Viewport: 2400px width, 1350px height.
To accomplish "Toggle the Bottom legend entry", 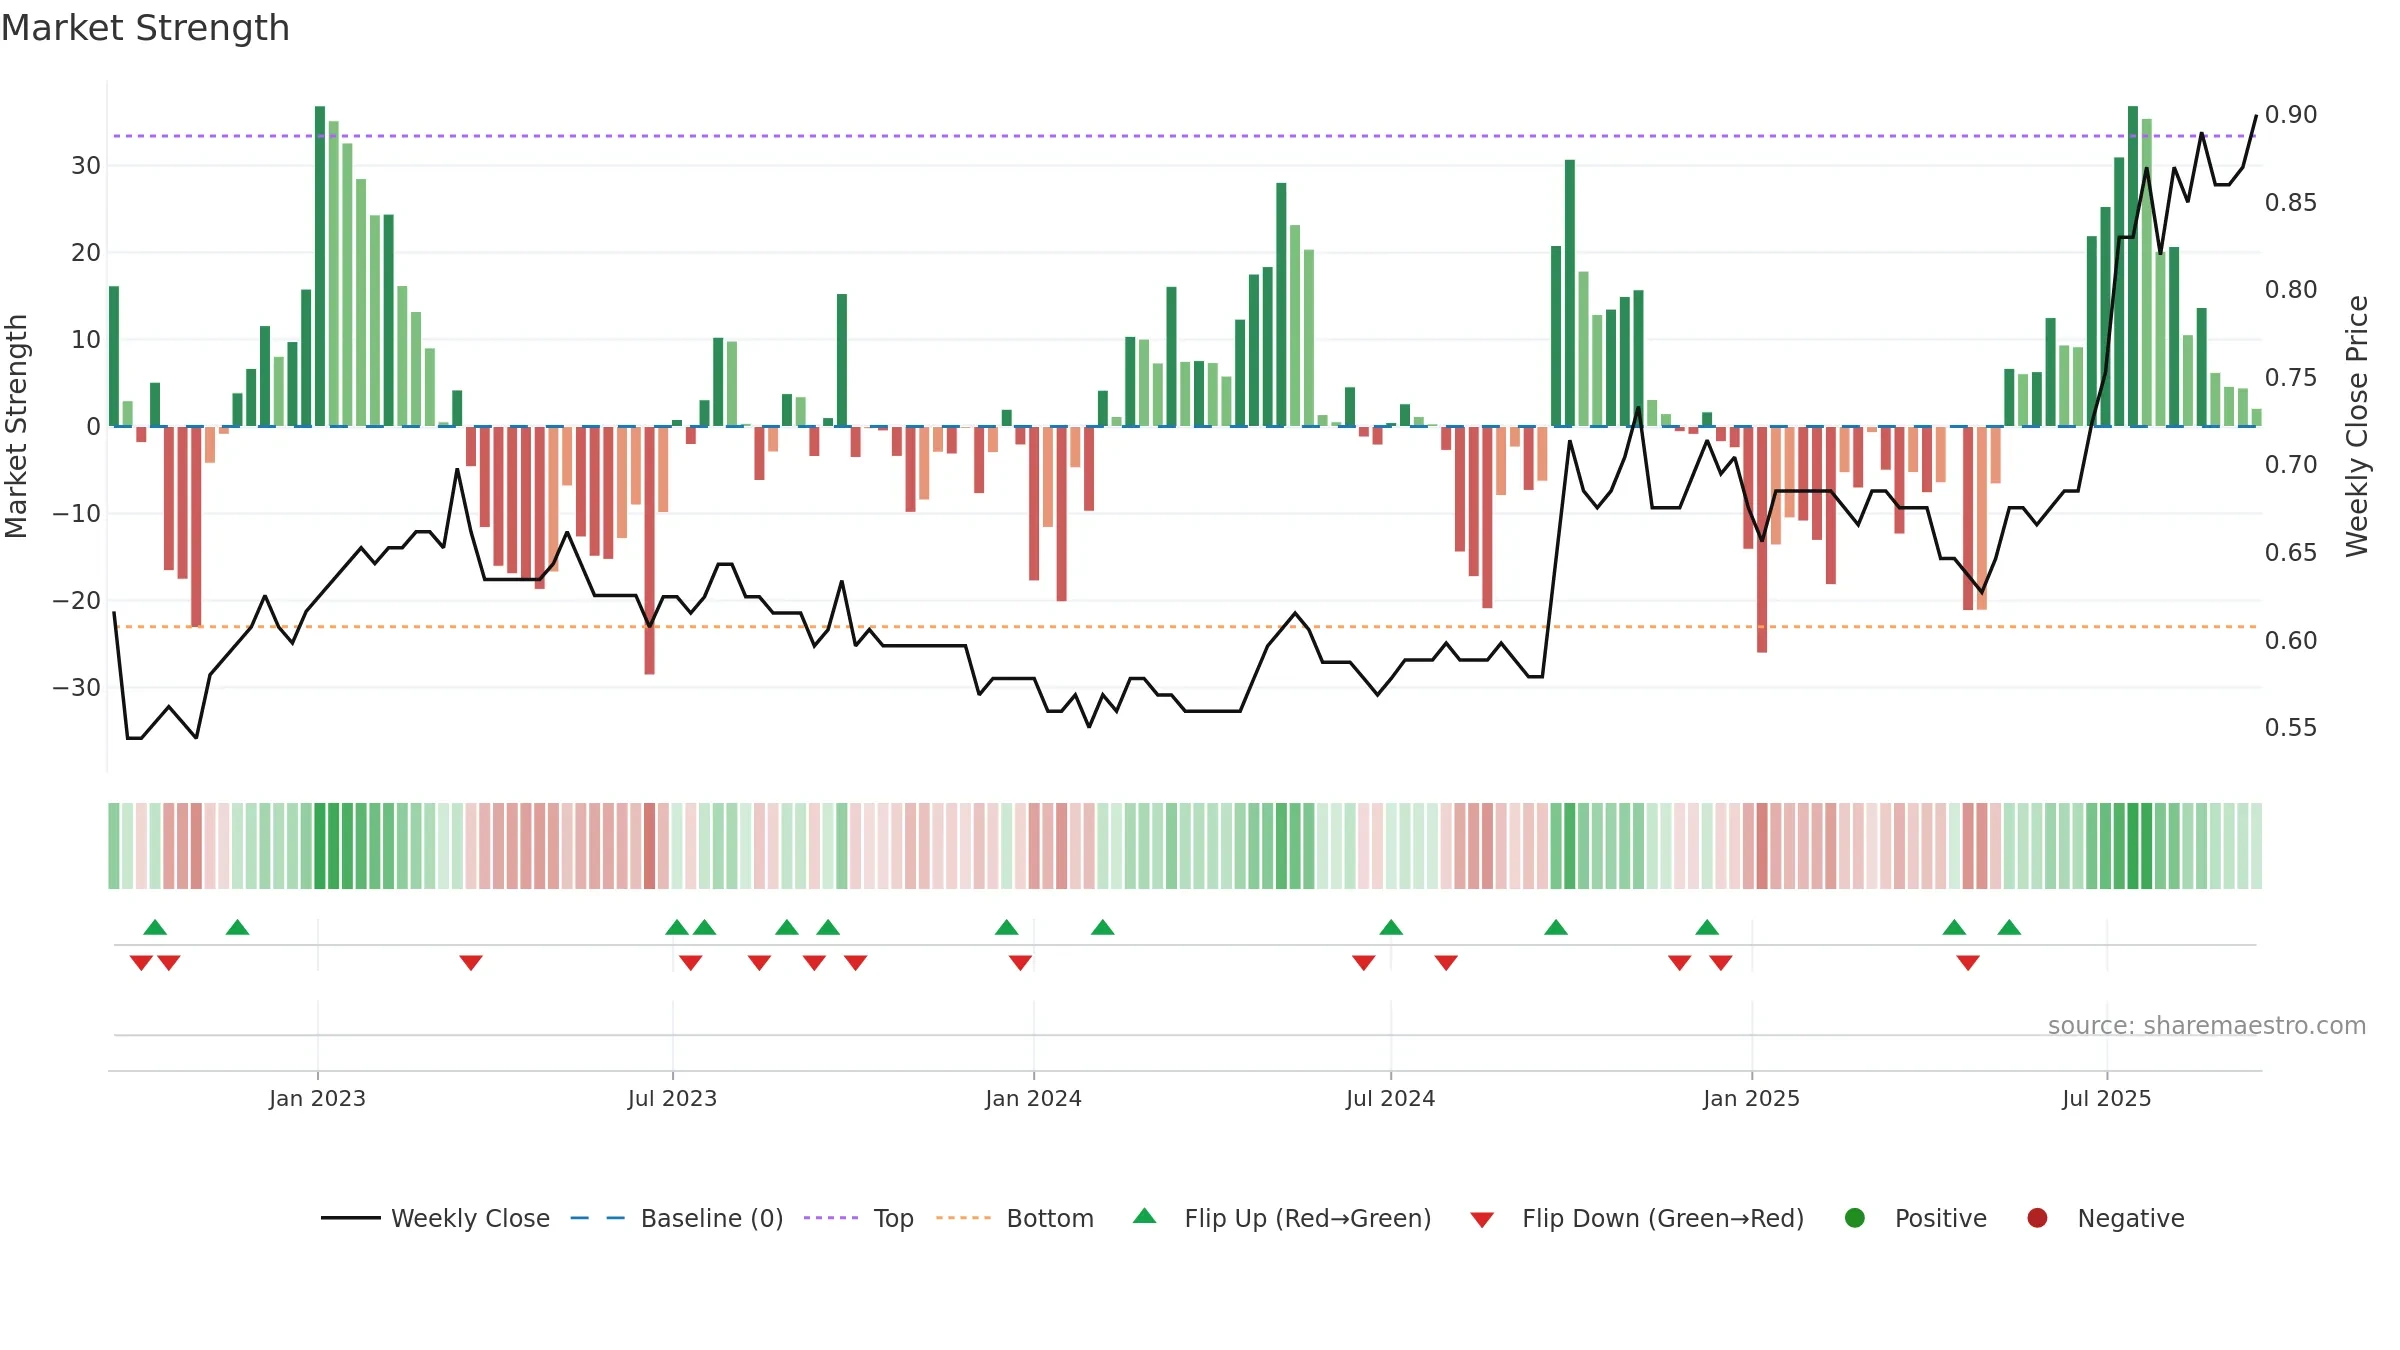I will click(x=1015, y=1218).
